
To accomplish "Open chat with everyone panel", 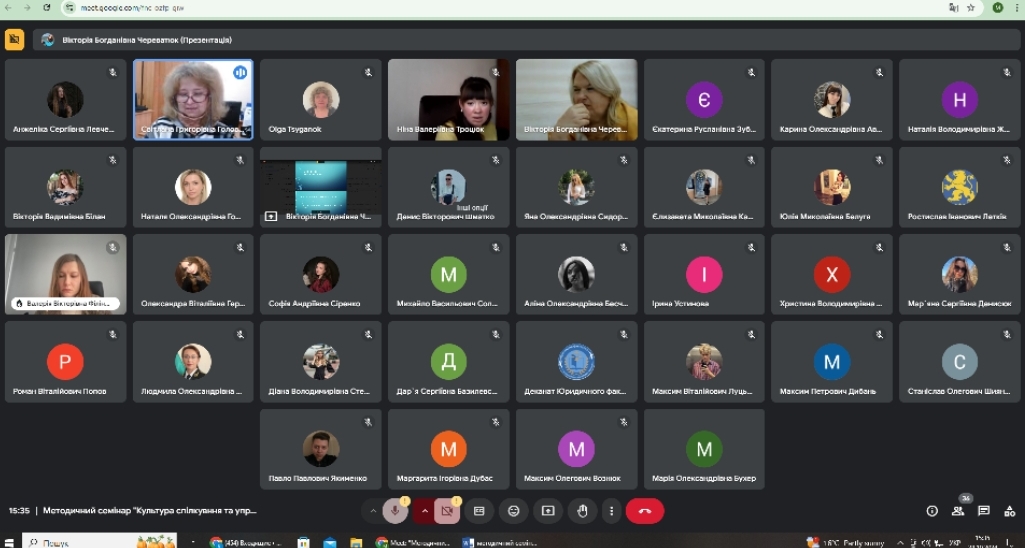I will [x=984, y=511].
